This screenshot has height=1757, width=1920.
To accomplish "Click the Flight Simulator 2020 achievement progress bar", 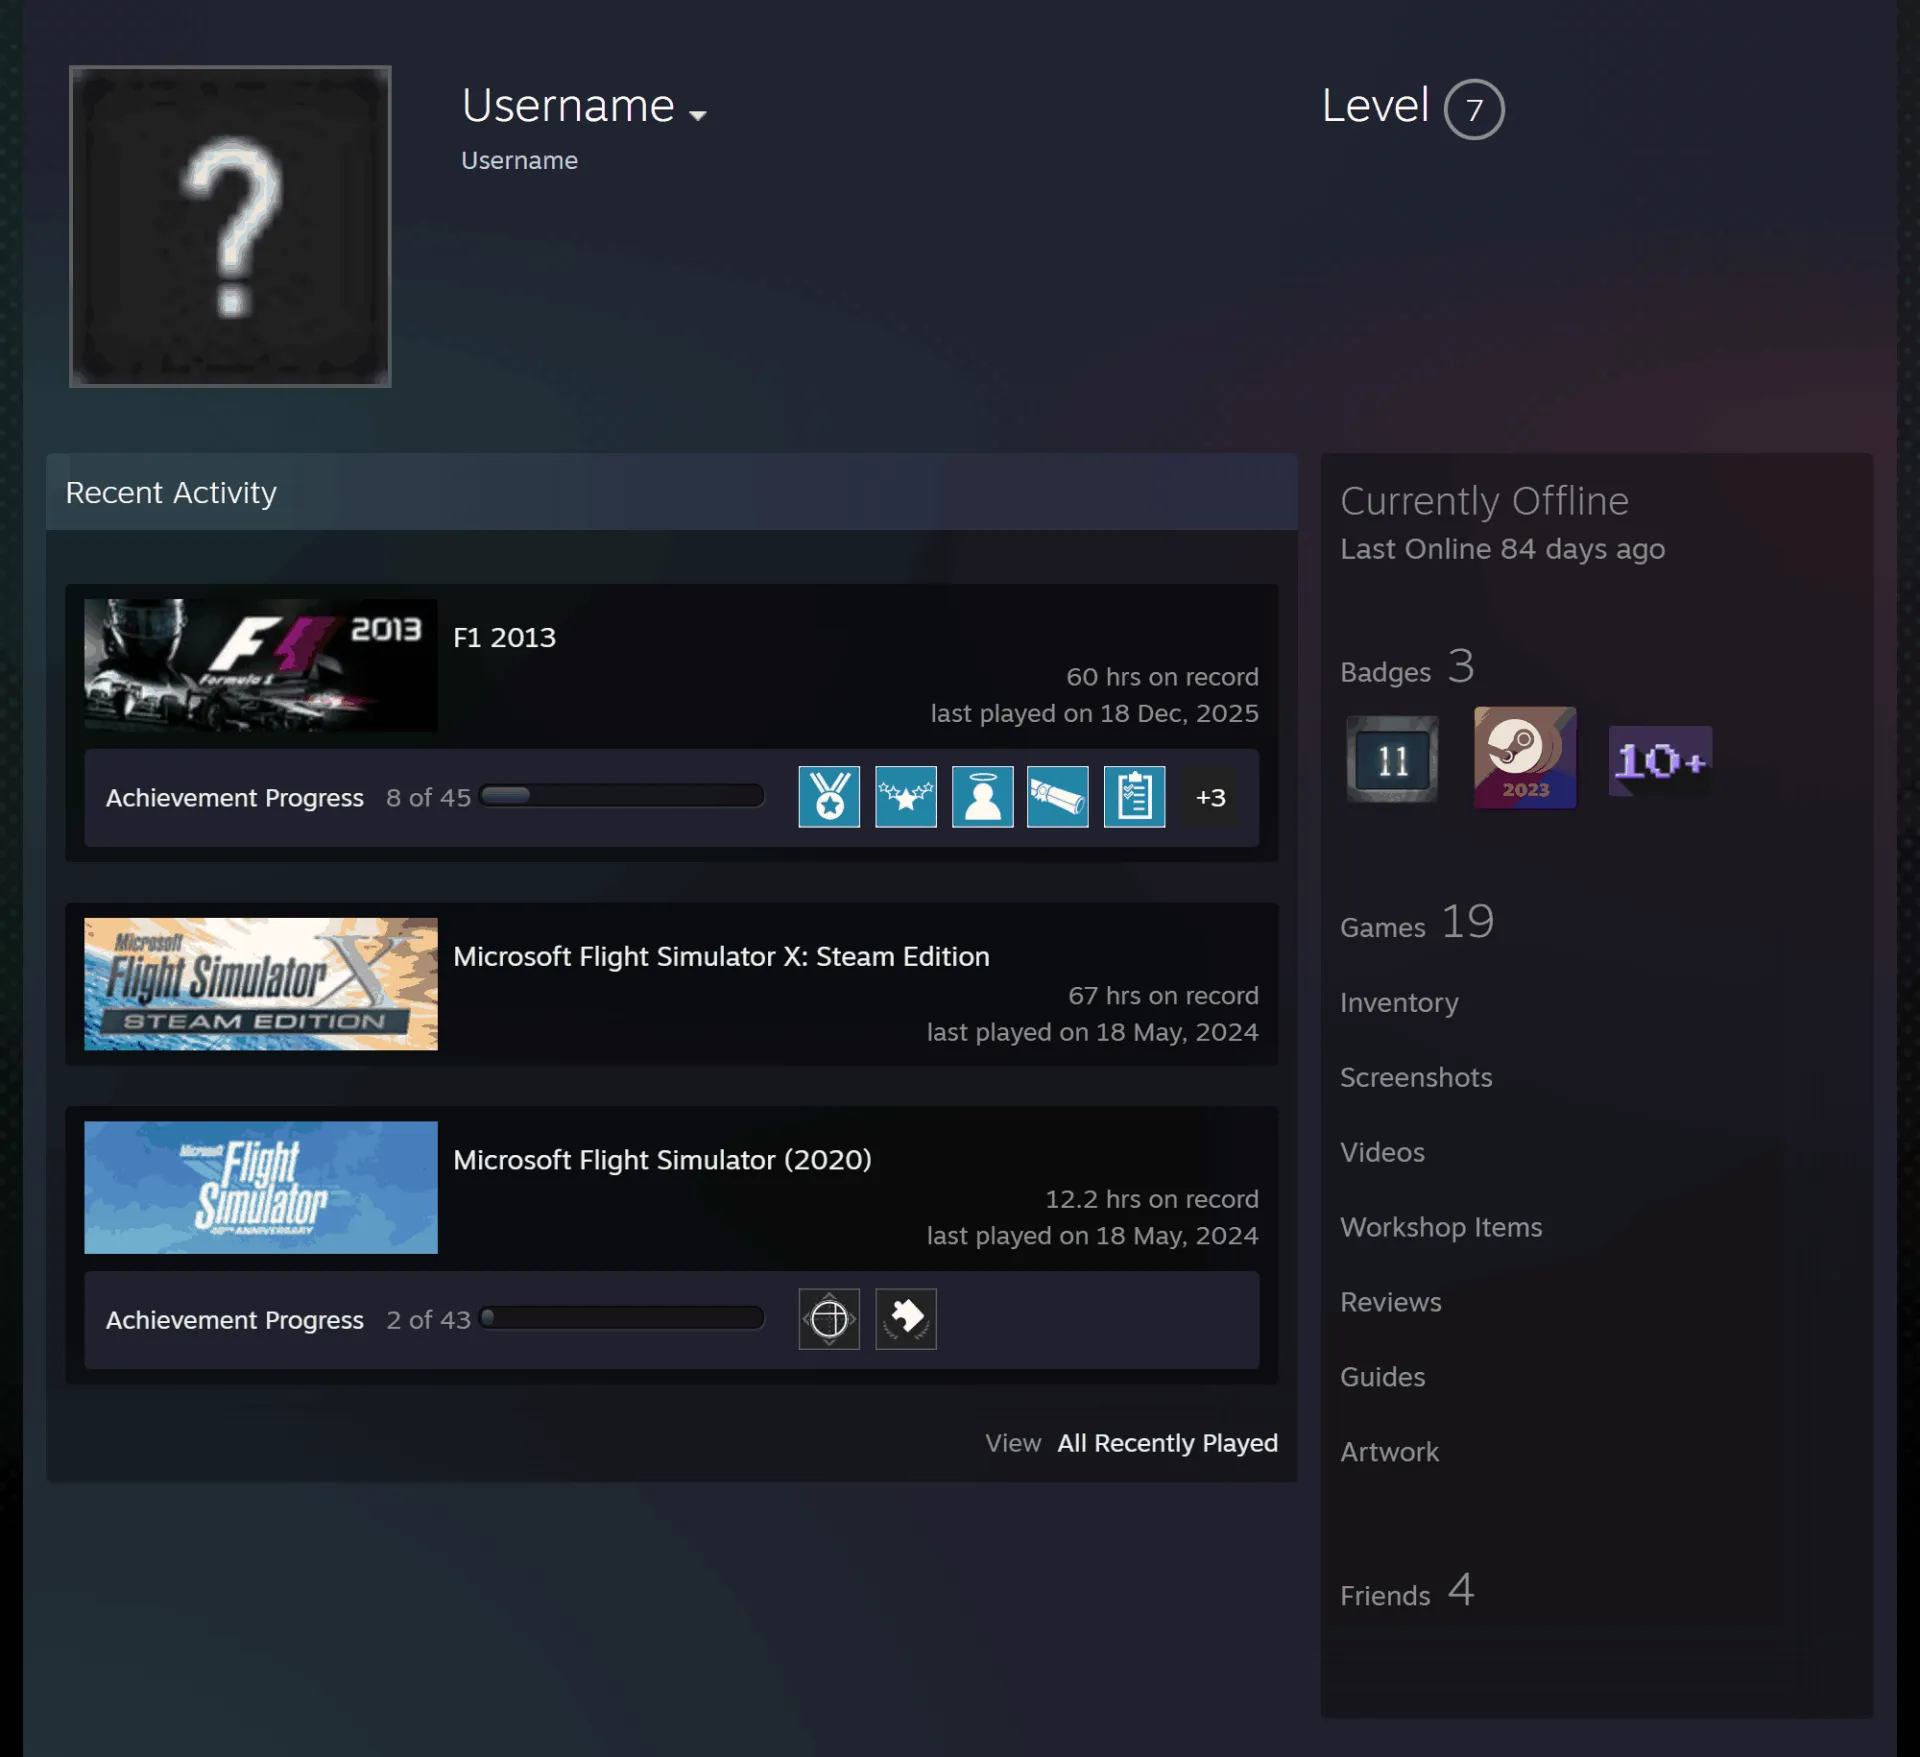I will pos(622,1318).
